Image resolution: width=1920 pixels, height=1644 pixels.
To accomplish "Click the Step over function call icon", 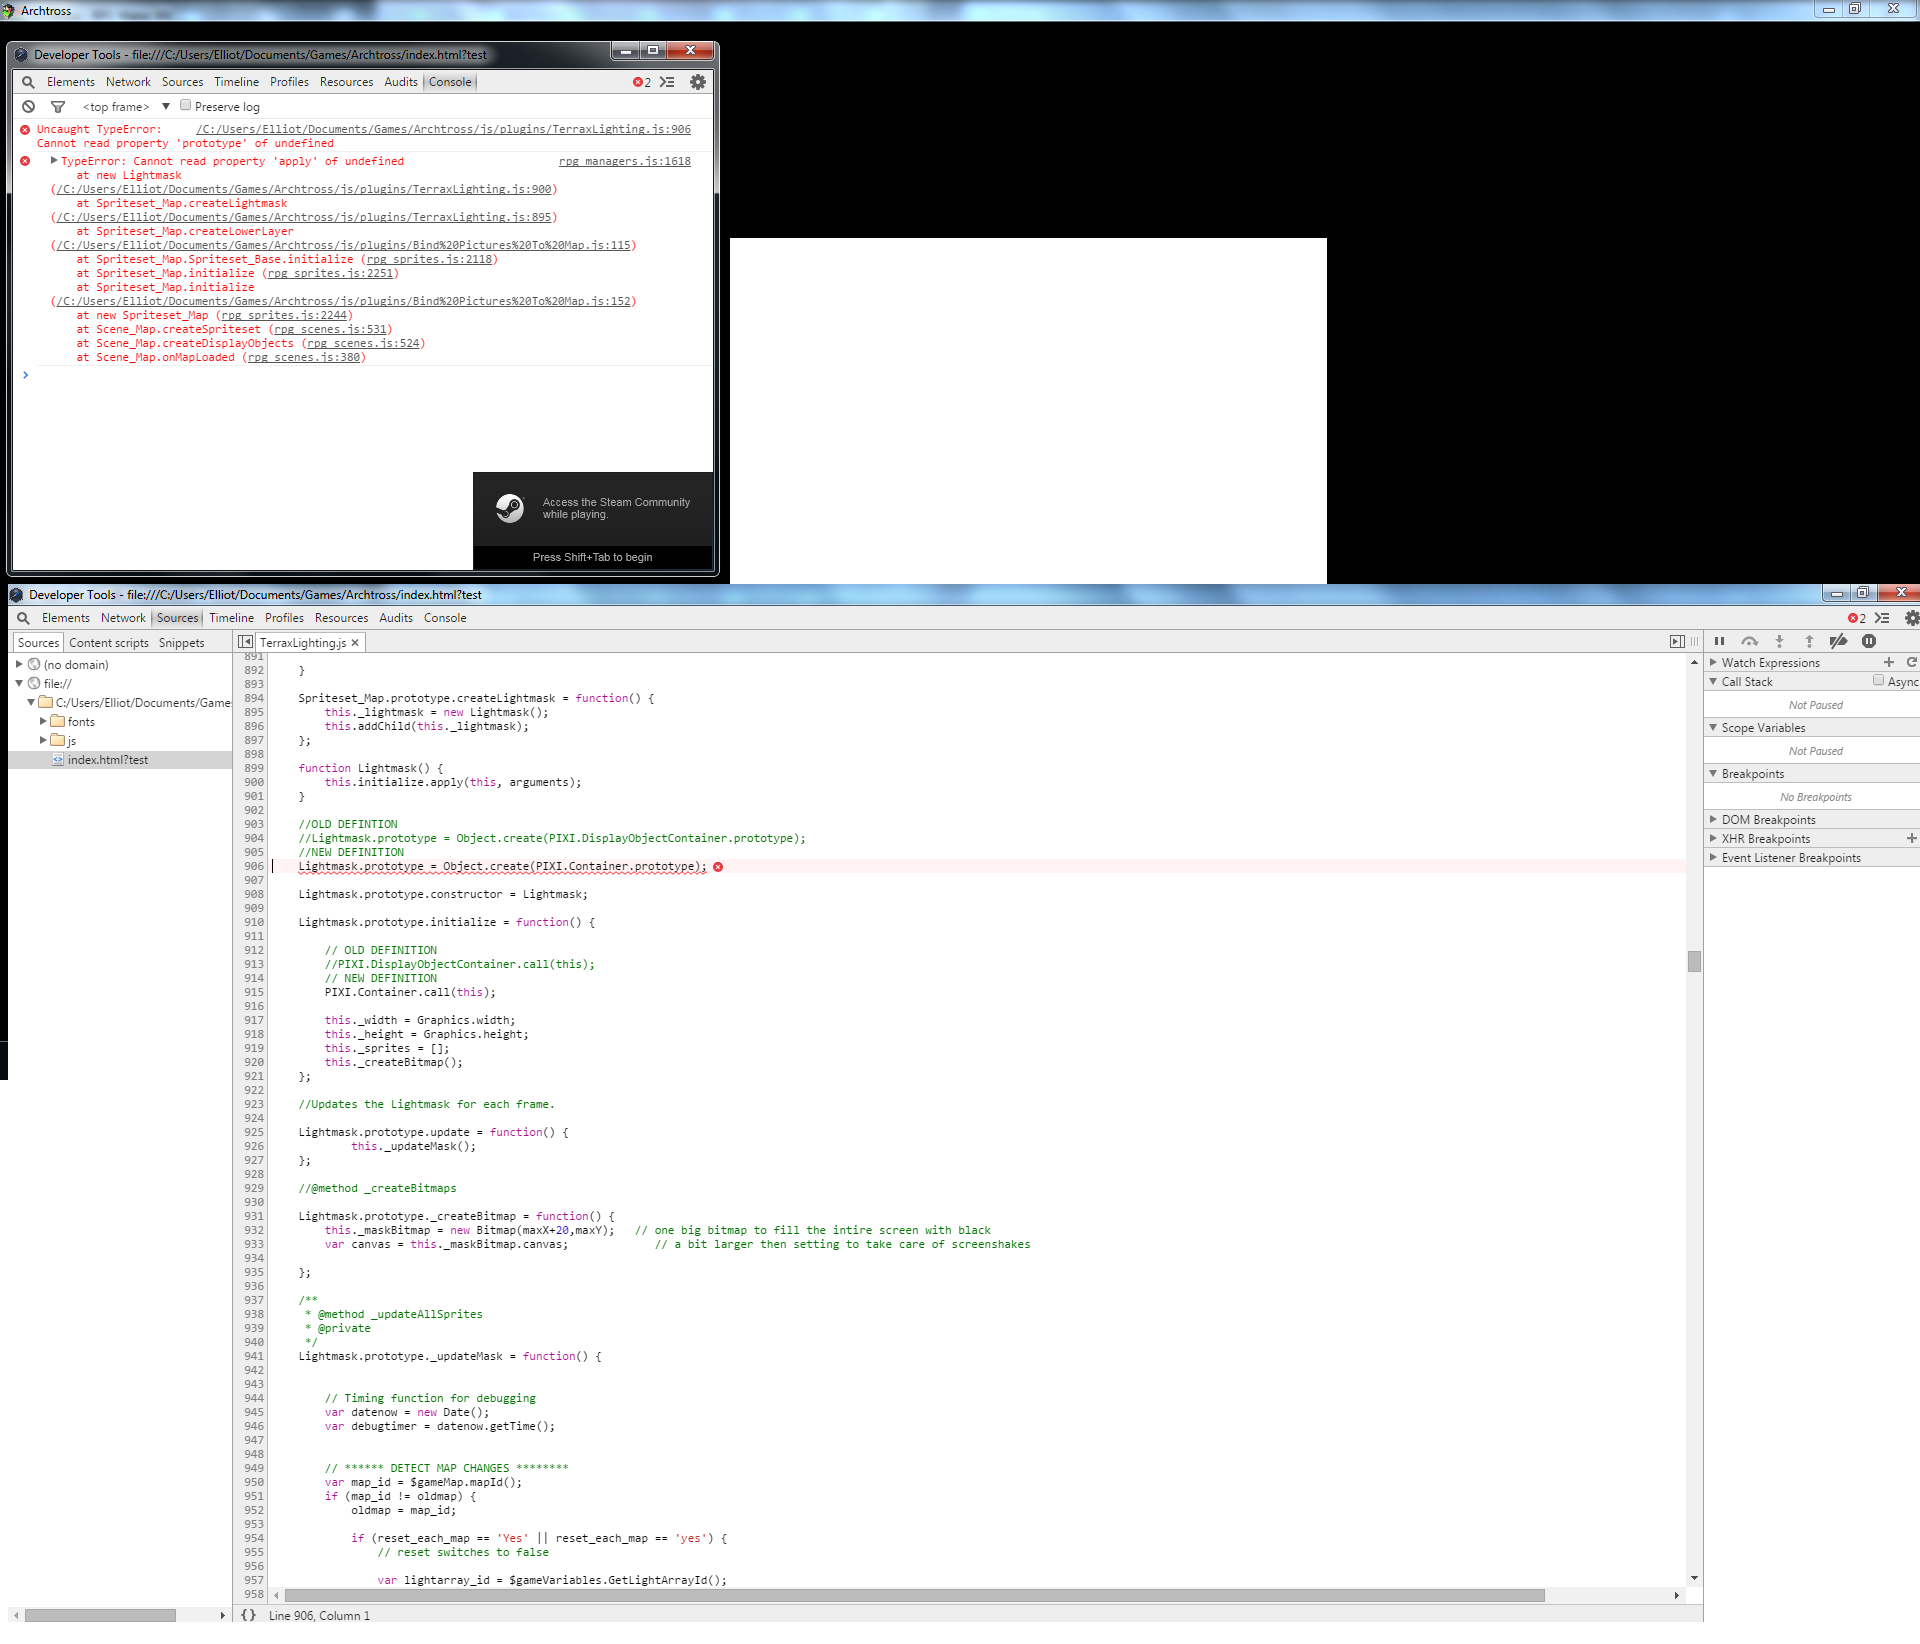I will tap(1749, 642).
